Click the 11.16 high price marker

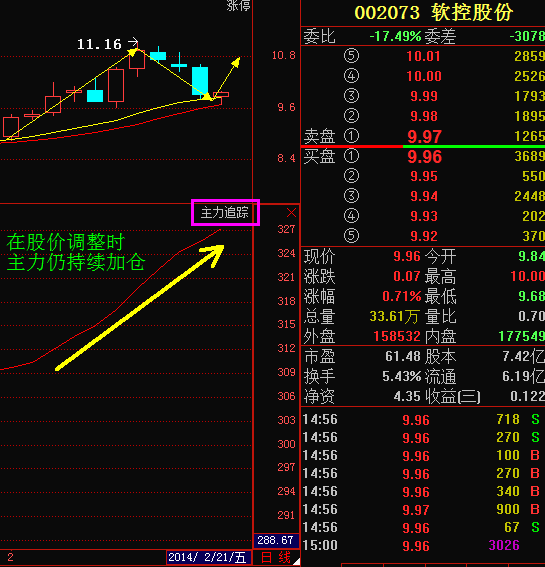click(x=99, y=44)
